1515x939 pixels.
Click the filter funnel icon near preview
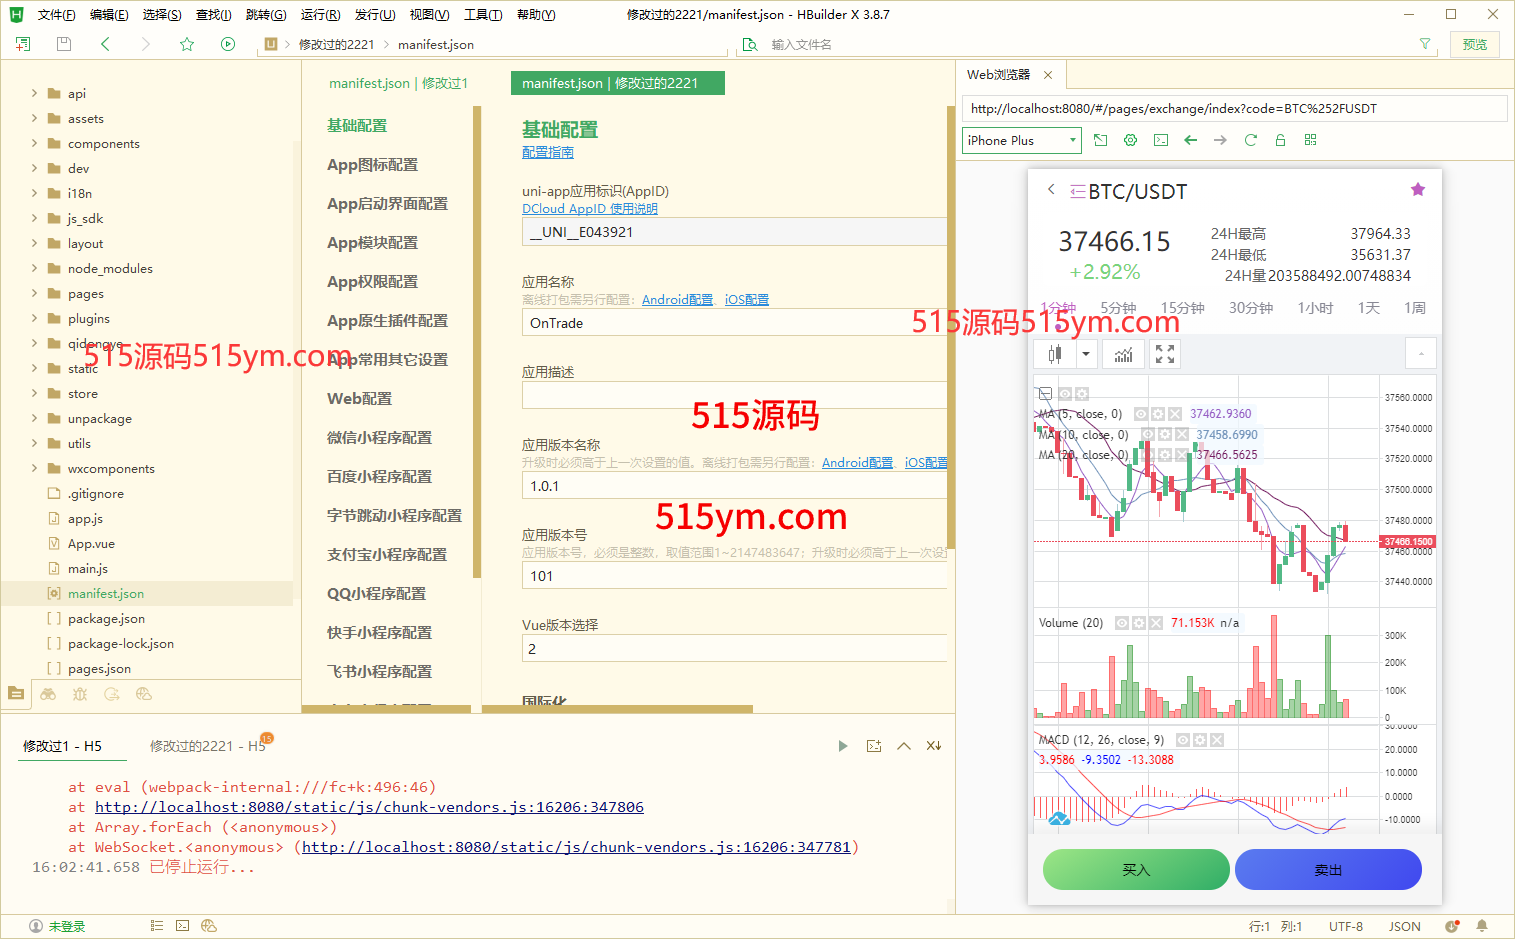click(x=1425, y=44)
